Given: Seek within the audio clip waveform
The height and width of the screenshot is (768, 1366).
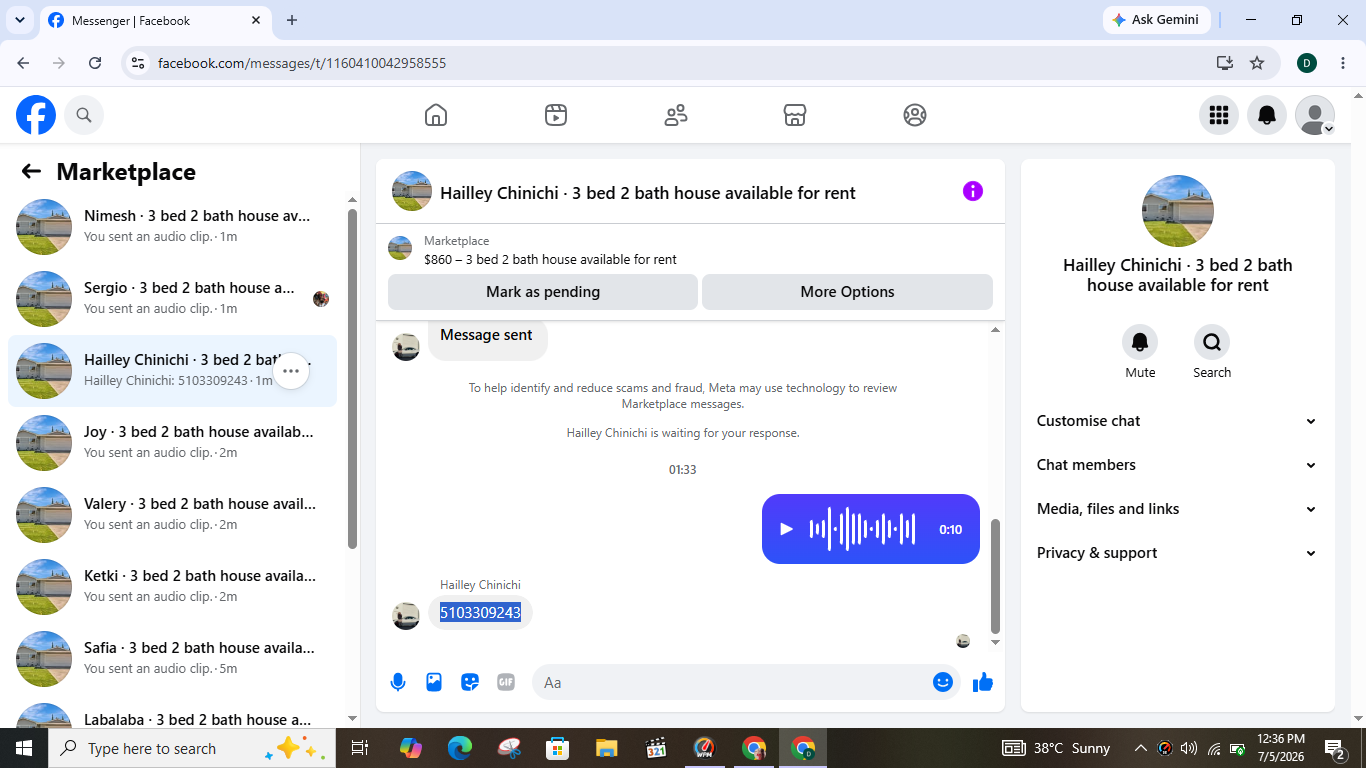Looking at the screenshot, I should (863, 529).
